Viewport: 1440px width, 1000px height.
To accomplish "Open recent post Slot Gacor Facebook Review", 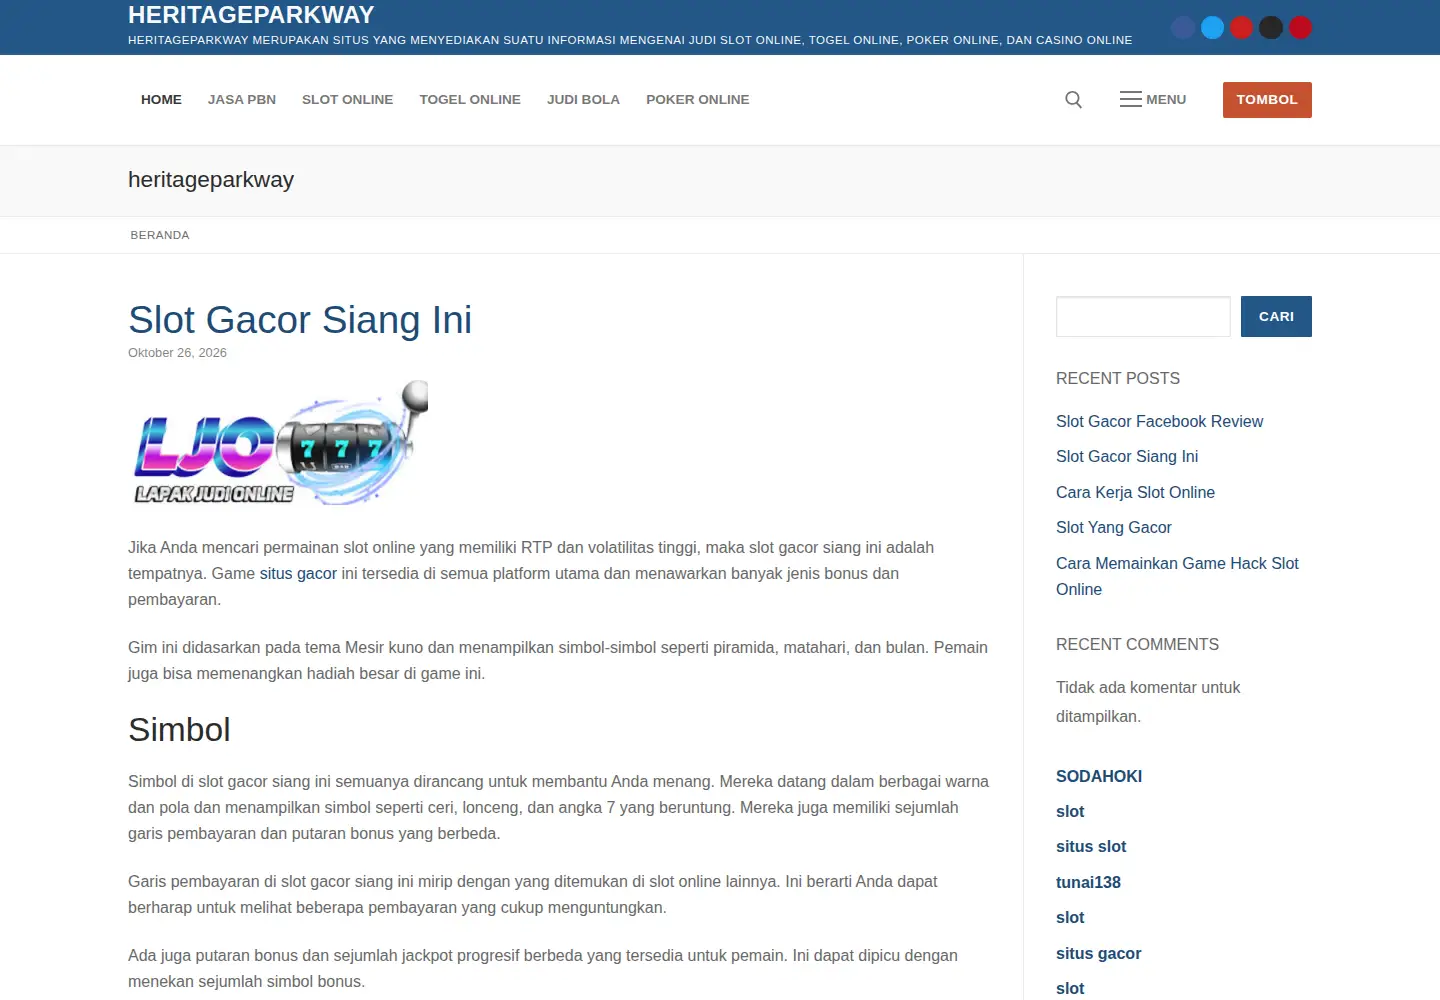I will [x=1159, y=422].
